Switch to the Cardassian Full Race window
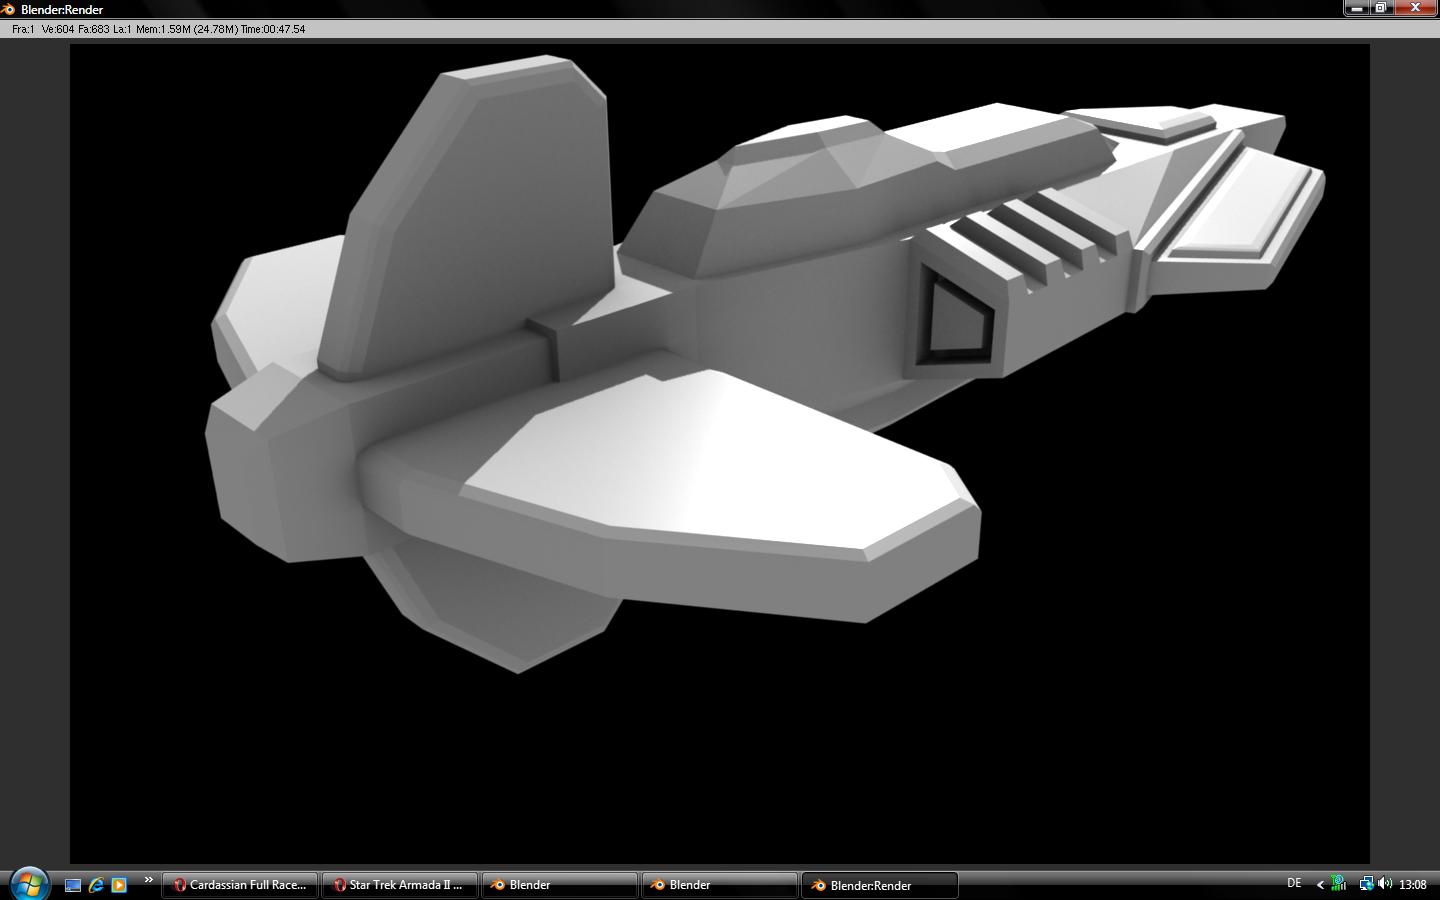The width and height of the screenshot is (1440, 900). coord(240,885)
